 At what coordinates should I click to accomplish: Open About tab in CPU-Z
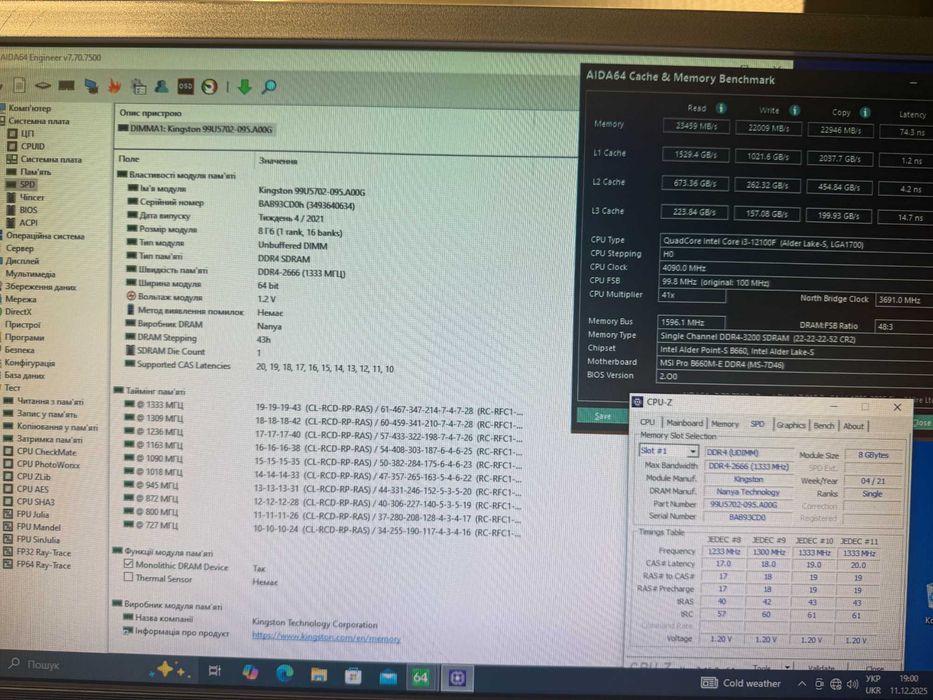[853, 426]
